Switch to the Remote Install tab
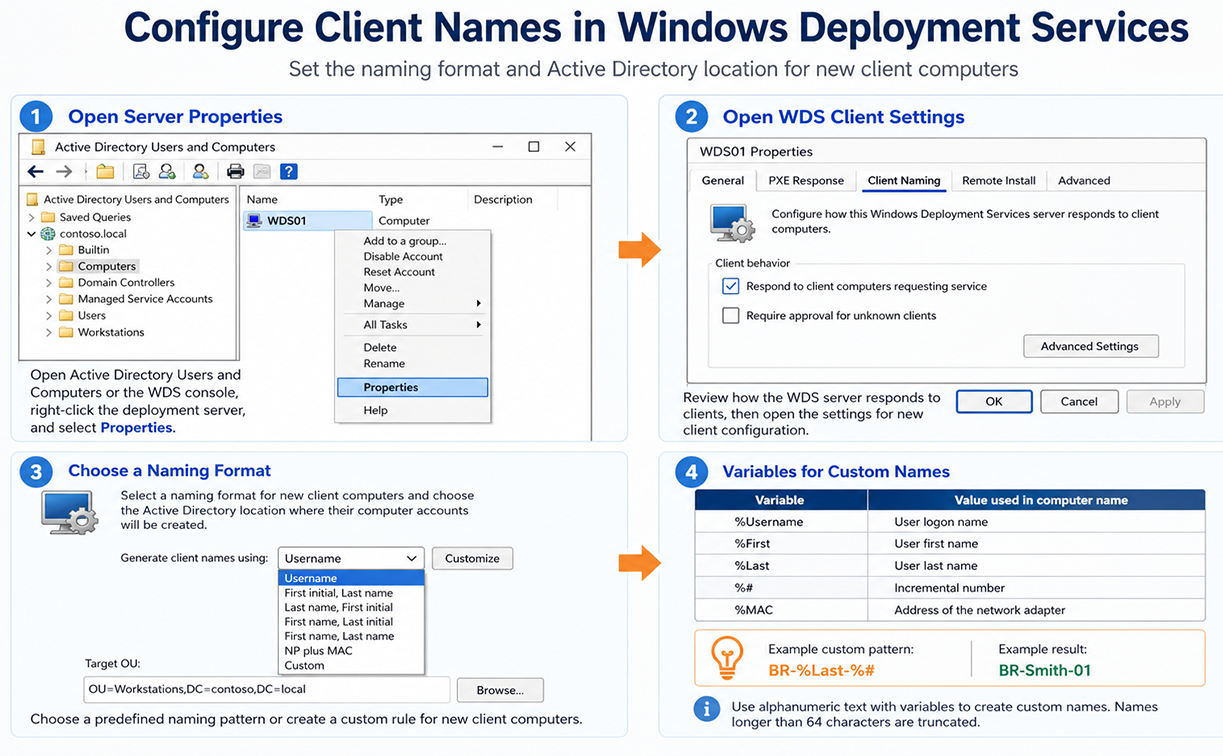This screenshot has height=756, width=1223. [998, 180]
